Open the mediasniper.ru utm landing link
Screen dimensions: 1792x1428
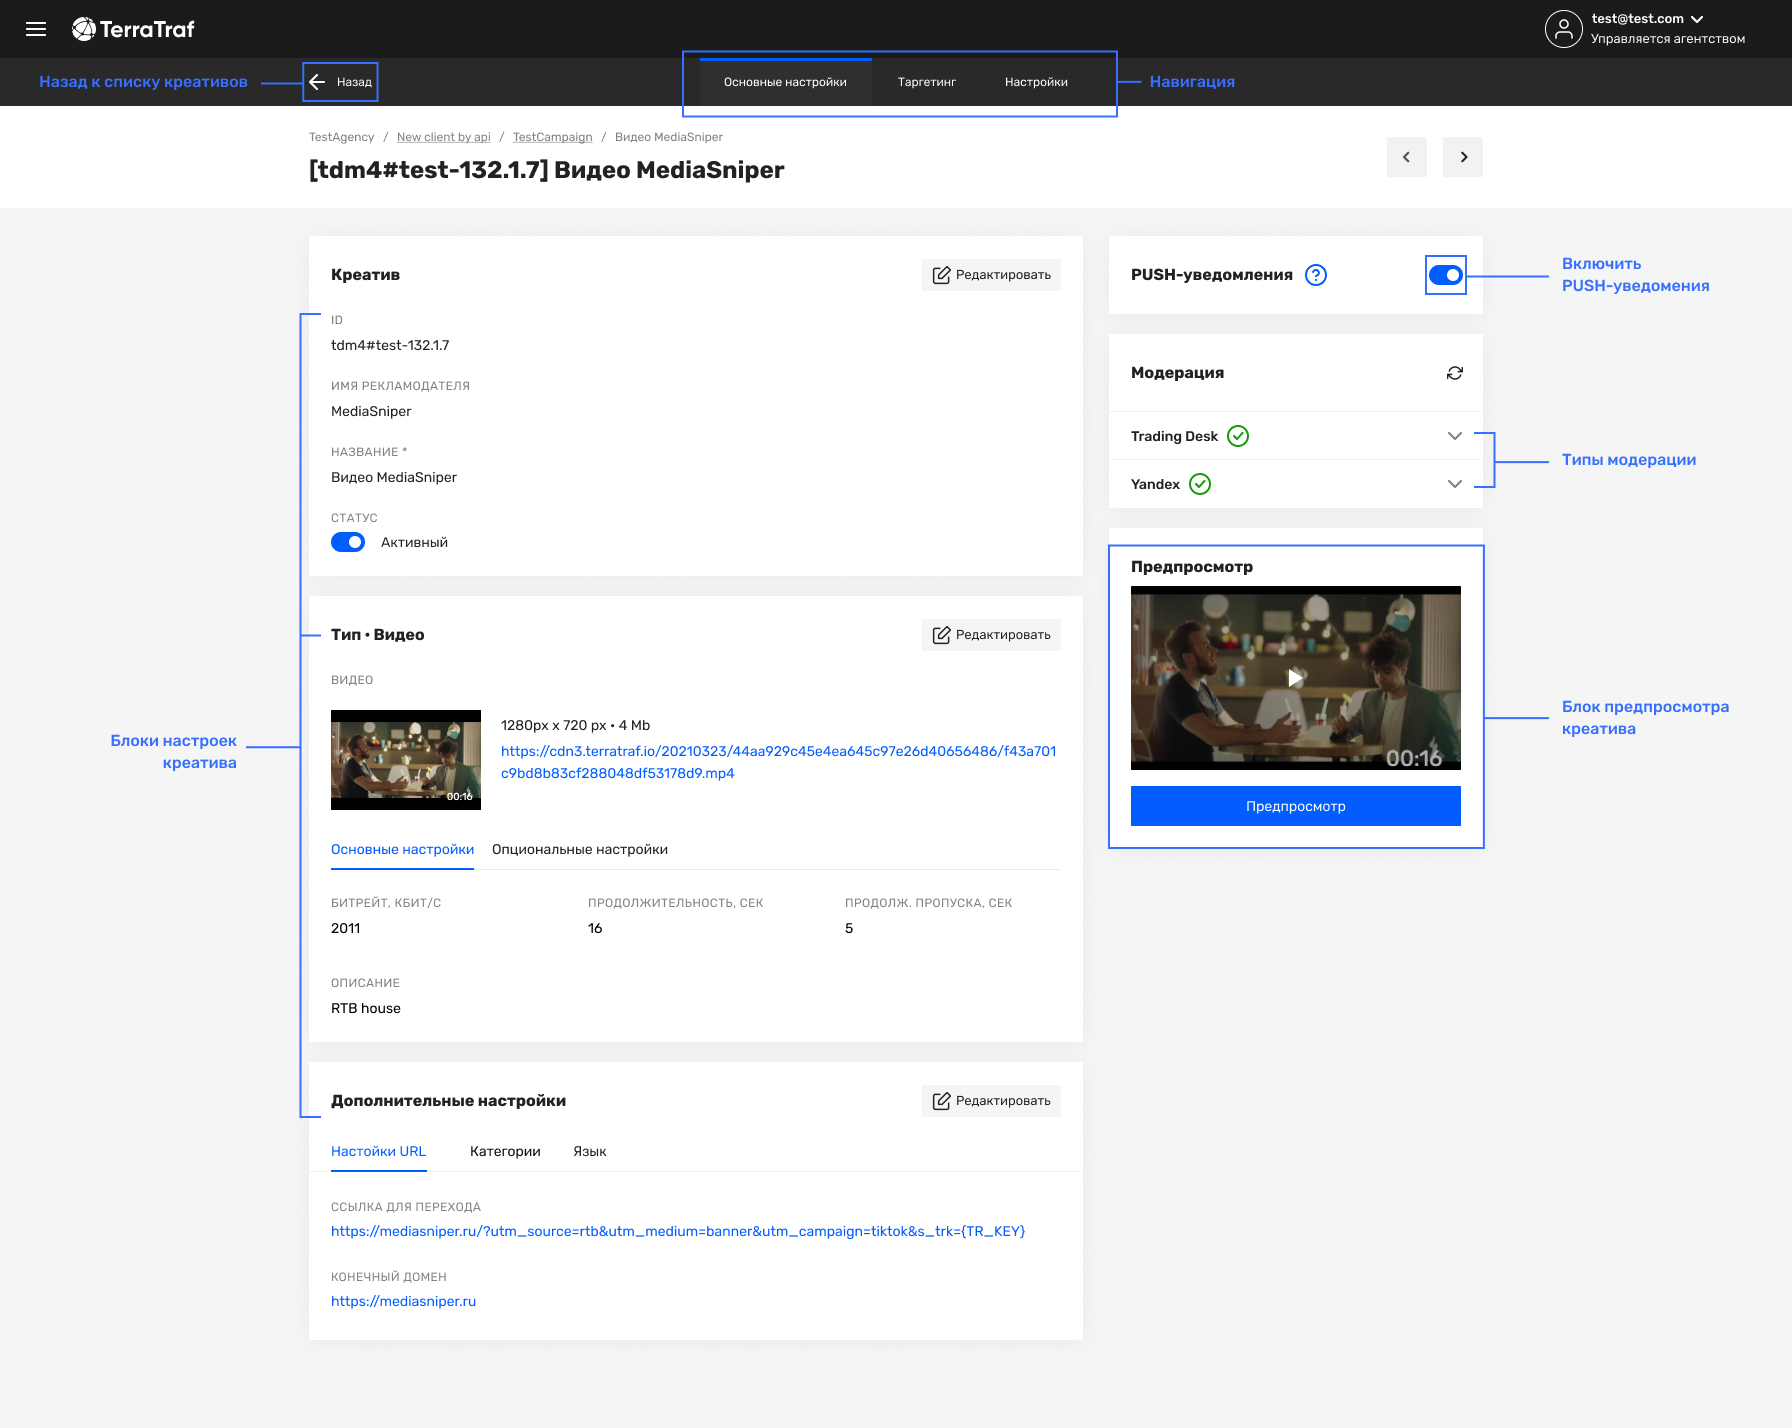(x=678, y=1231)
